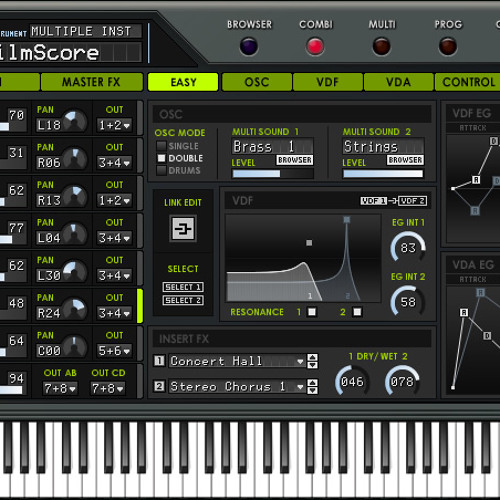Open the OUT CD 7+8 dropdown
The image size is (500, 500).
point(108,389)
